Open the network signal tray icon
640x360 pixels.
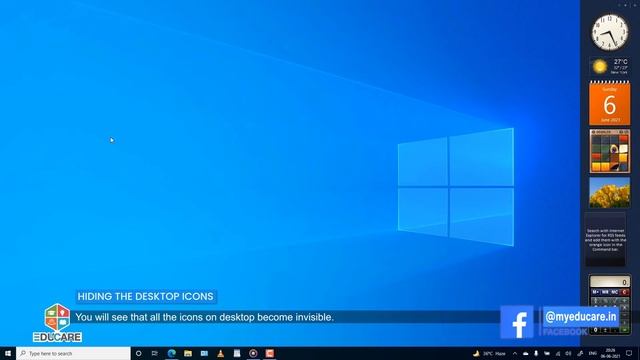pos(558,353)
